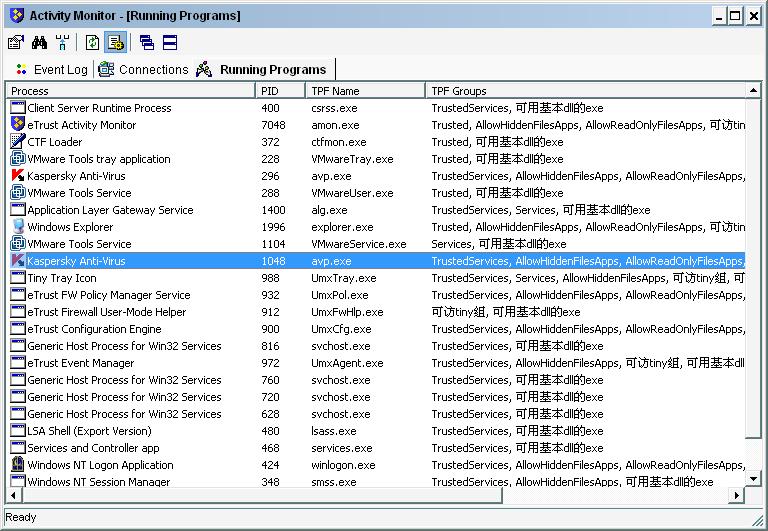This screenshot has width=768, height=531.
Task: Click the explorer.exe TPF name
Action: (342, 227)
